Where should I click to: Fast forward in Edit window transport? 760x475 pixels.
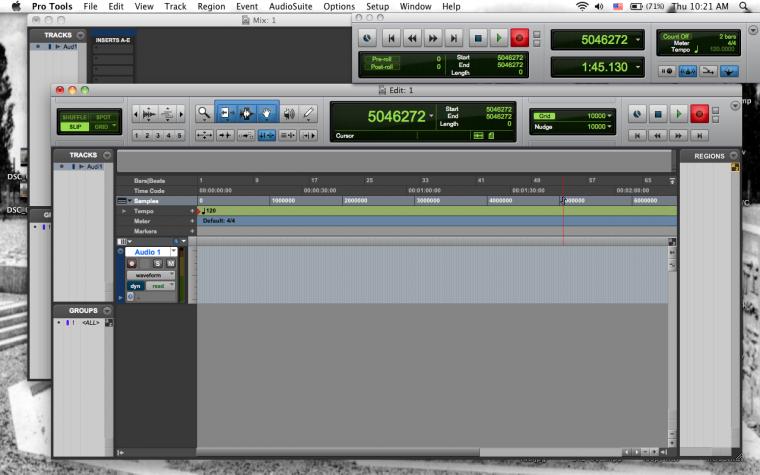pyautogui.click(x=679, y=136)
